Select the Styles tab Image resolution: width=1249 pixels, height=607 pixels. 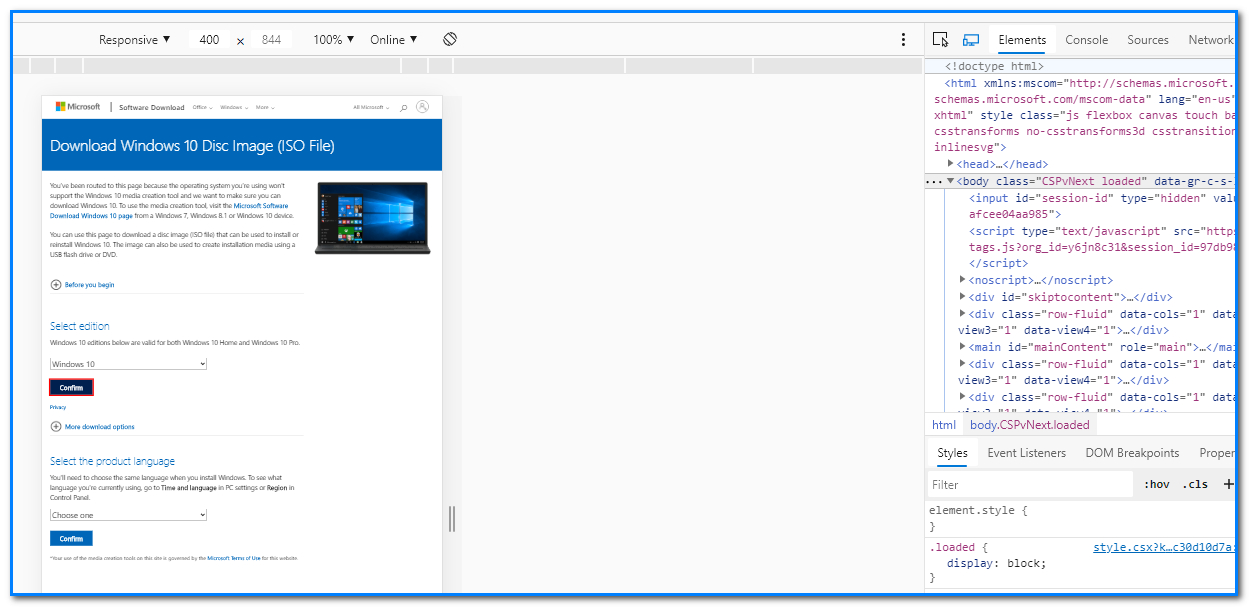coord(952,453)
